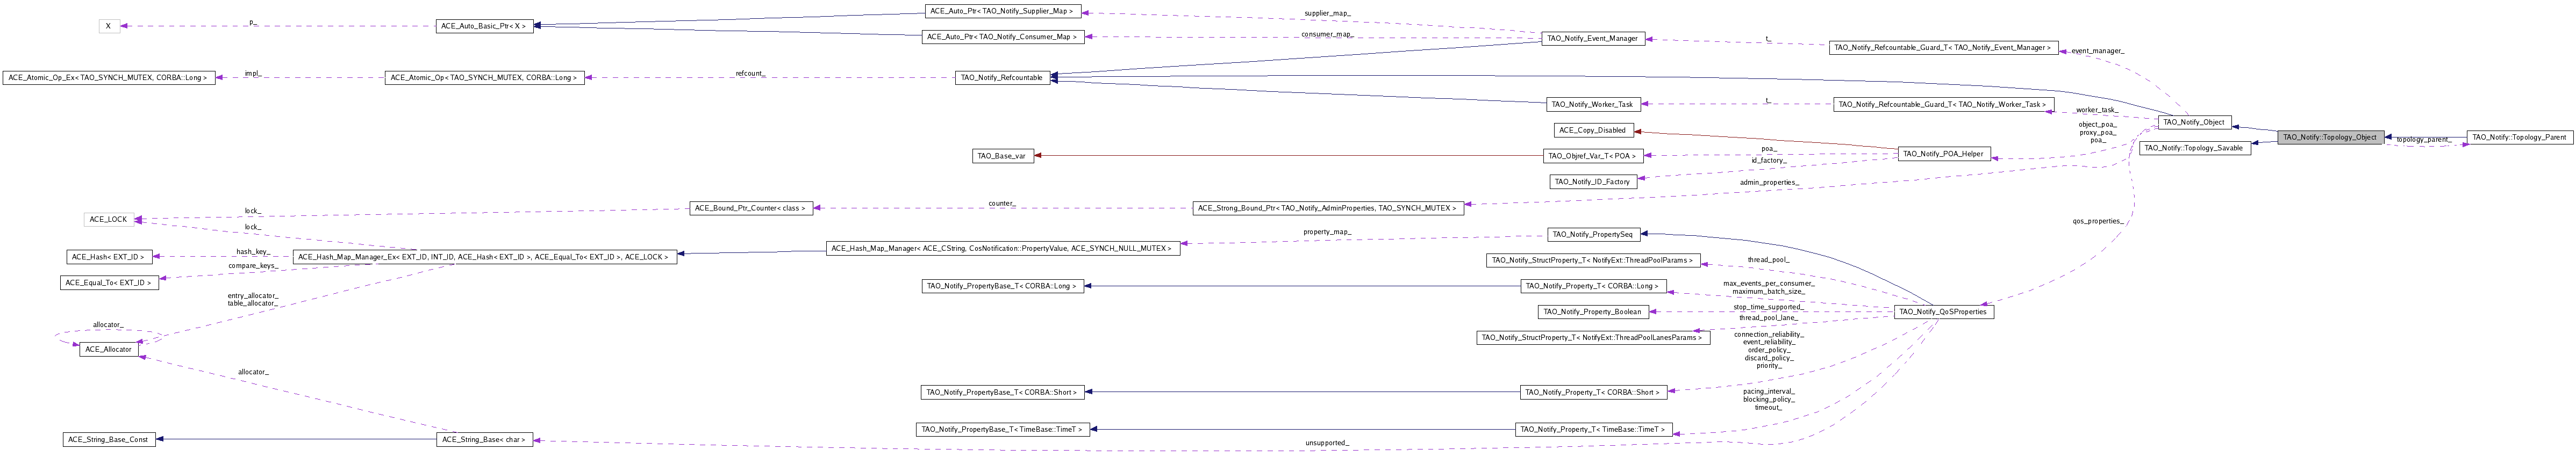Click the ACE_Auto_Basic_Ptr< X > node
The image size is (2576, 471).
[x=484, y=26]
